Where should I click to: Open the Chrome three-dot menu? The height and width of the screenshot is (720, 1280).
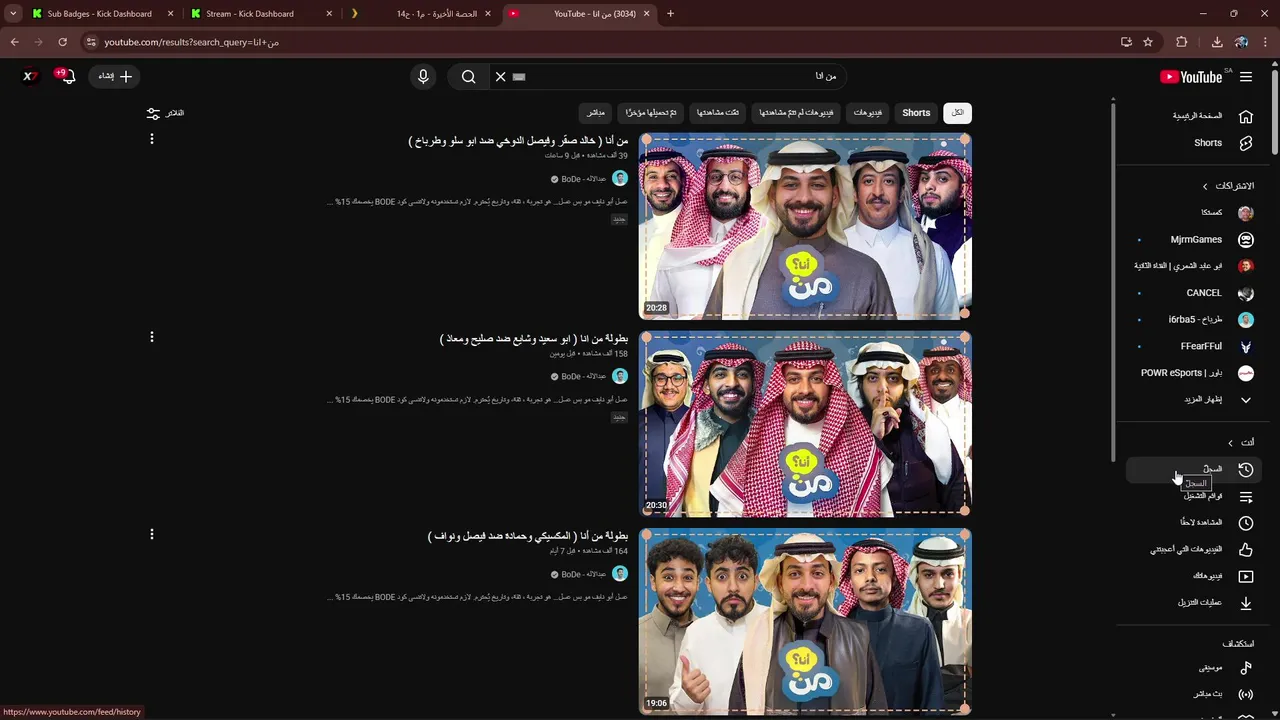(1266, 42)
